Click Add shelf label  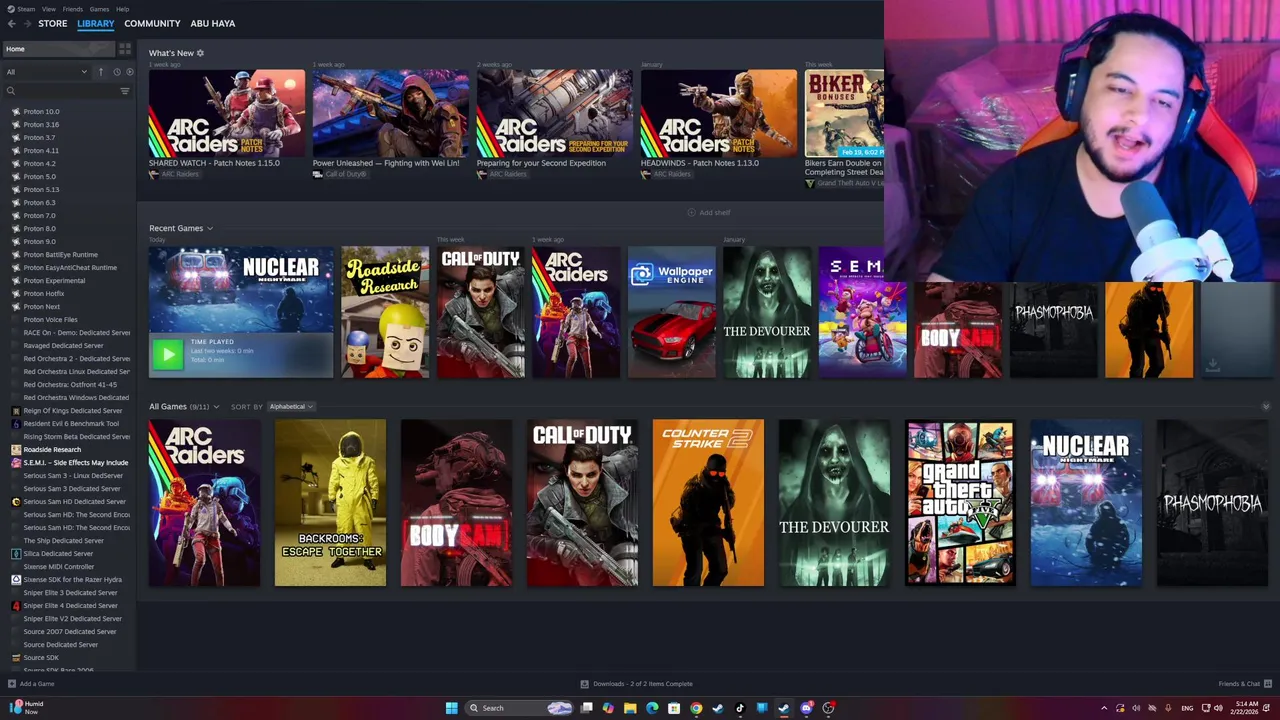click(714, 212)
